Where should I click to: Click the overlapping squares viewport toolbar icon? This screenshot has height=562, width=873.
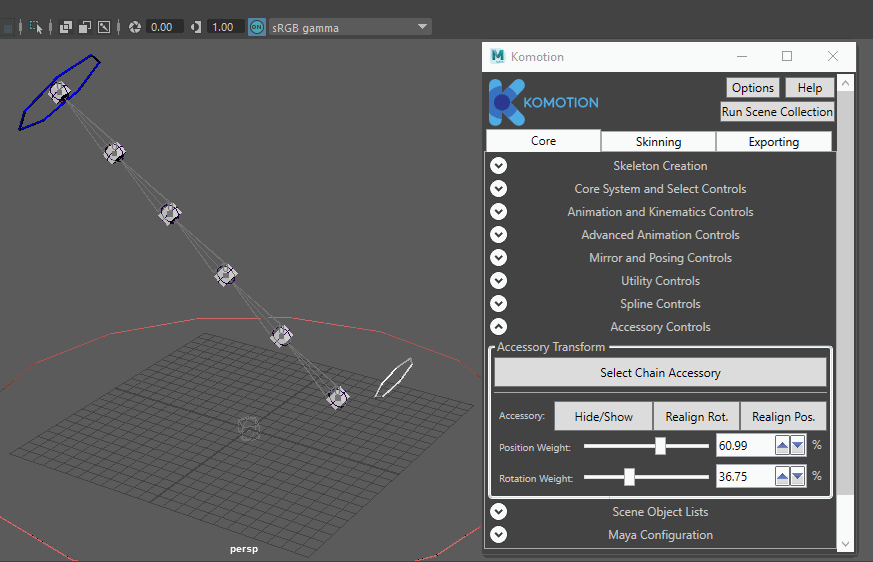pyautogui.click(x=66, y=27)
